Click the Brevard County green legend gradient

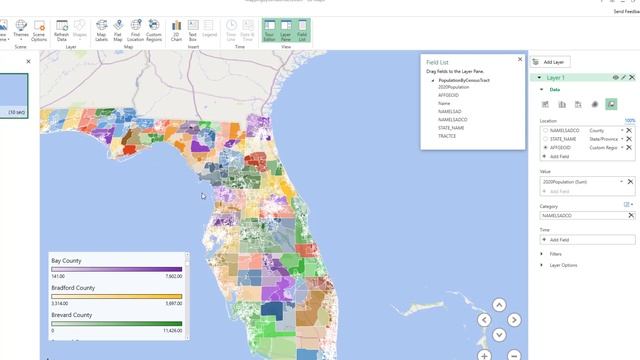117,324
